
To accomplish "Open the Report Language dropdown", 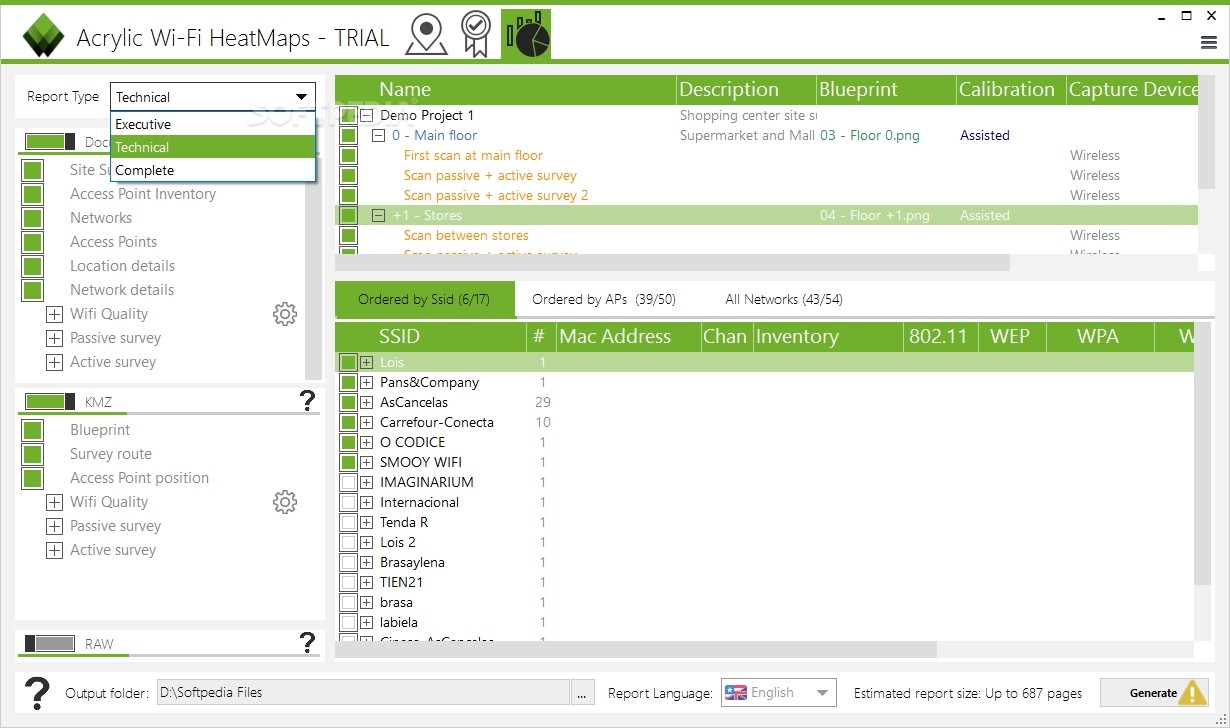I will pyautogui.click(x=778, y=692).
